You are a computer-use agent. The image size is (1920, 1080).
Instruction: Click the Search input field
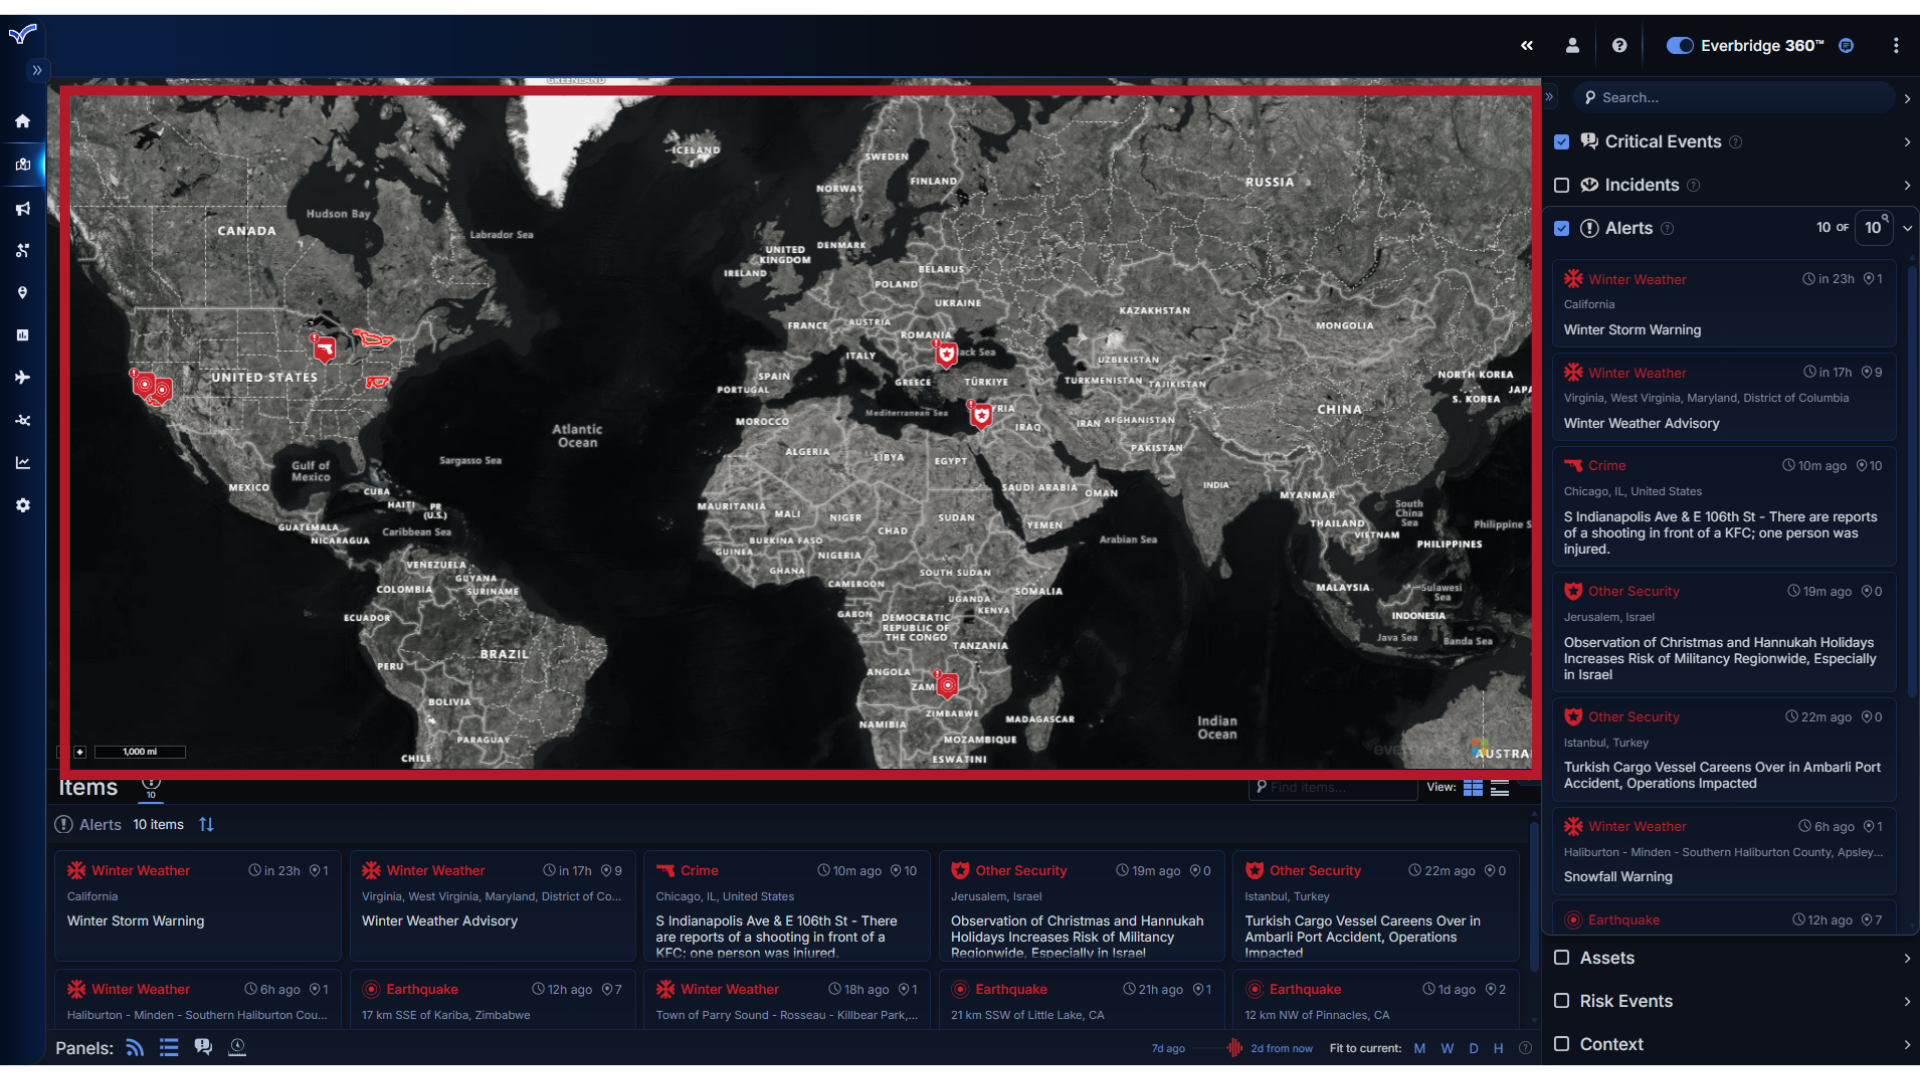pyautogui.click(x=1731, y=96)
